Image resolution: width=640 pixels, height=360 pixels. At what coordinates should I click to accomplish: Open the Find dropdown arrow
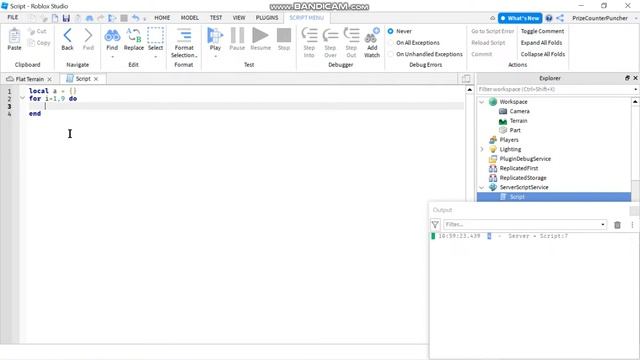pyautogui.click(x=112, y=56)
